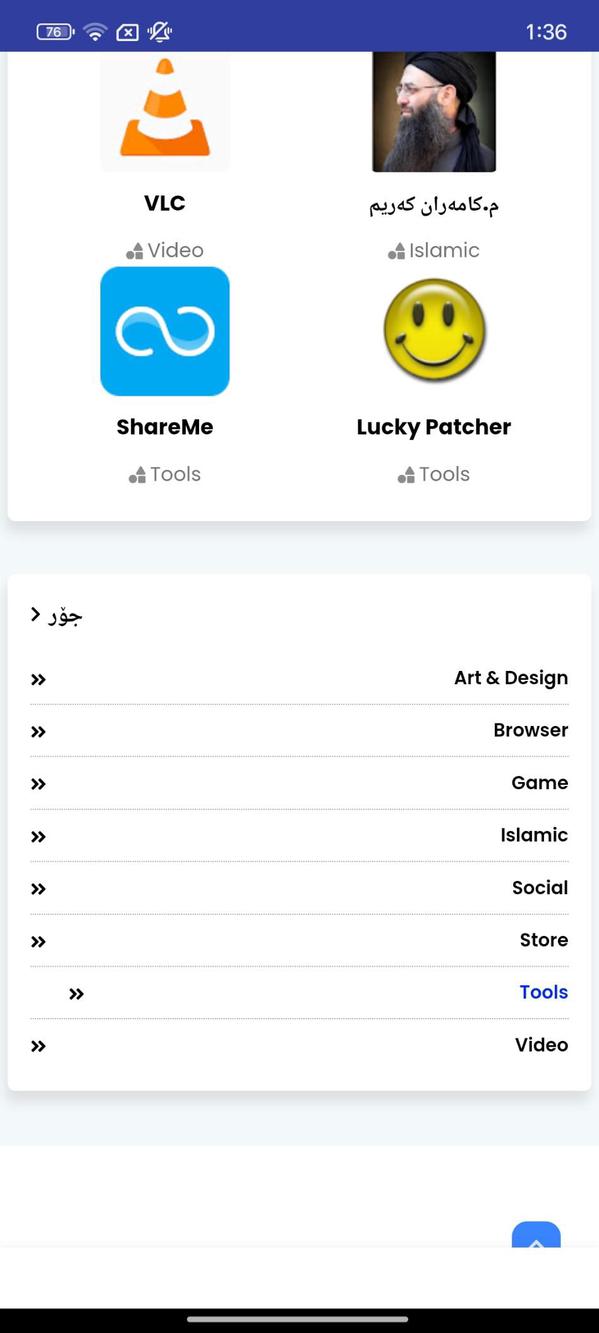Tap category icon beside Lucky Patcher's Tools

coord(406,475)
